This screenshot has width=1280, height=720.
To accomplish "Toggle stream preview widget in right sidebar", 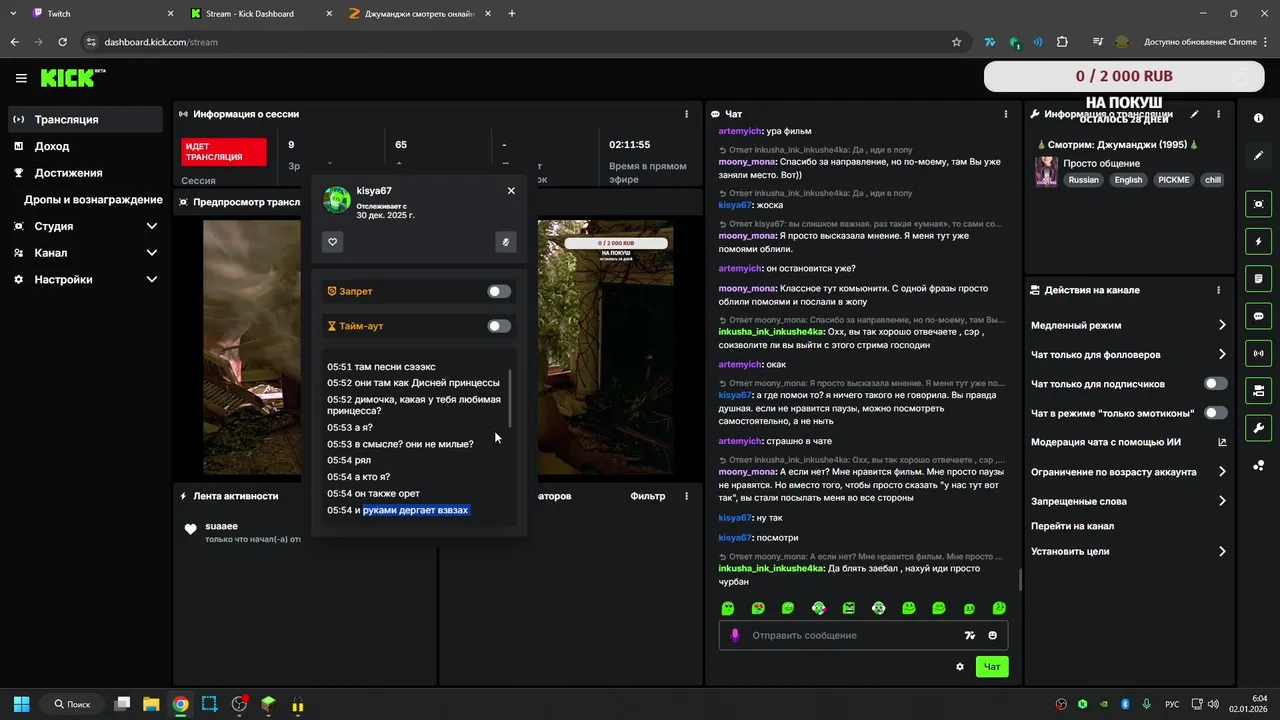I will point(1258,204).
